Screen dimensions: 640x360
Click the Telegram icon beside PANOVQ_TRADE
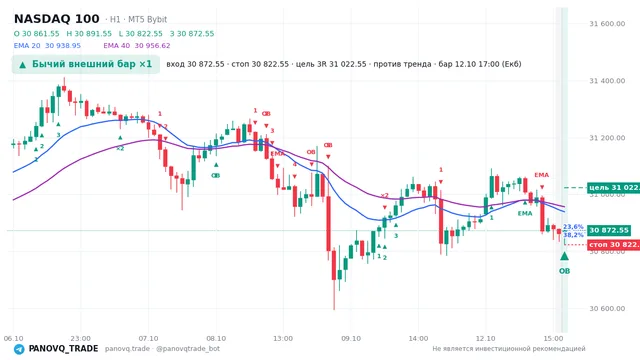pyautogui.click(x=19, y=349)
